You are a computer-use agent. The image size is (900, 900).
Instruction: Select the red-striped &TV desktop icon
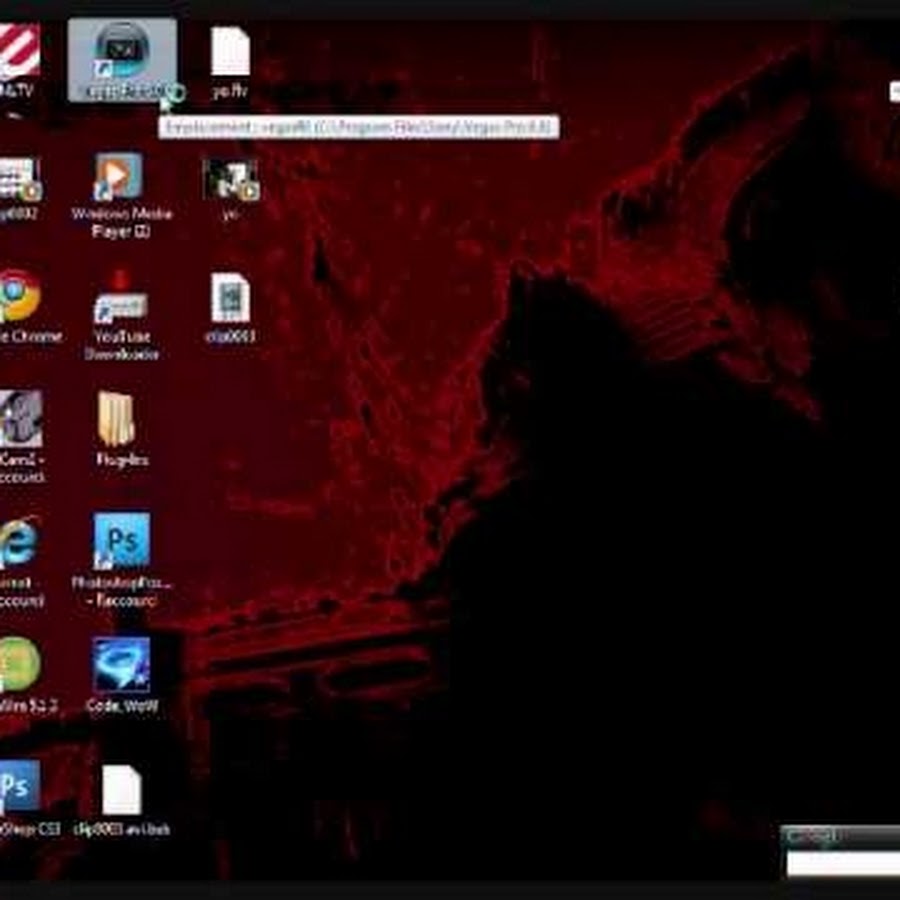coord(20,51)
